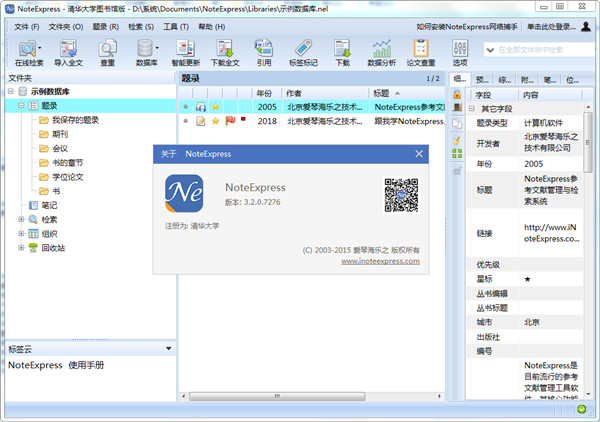The height and width of the screenshot is (422, 600).
Task: Open the 帮助(H) menu
Action: click(x=211, y=25)
